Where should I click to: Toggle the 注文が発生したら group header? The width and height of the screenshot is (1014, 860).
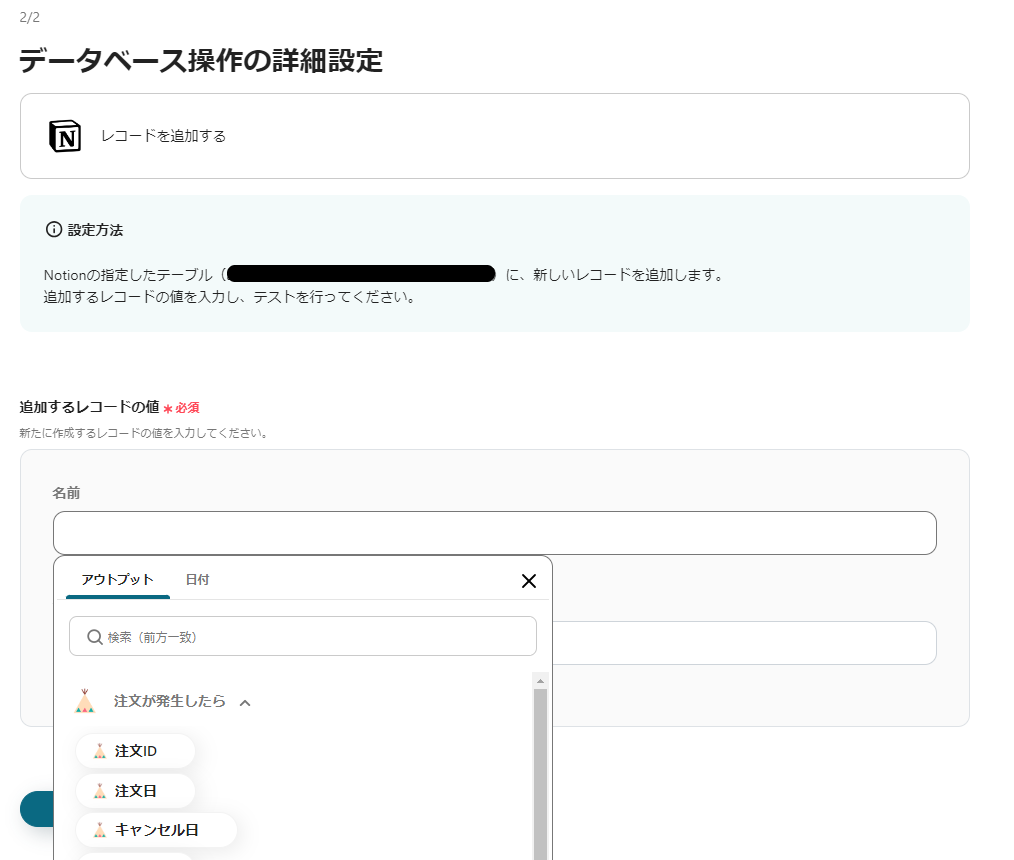169,702
